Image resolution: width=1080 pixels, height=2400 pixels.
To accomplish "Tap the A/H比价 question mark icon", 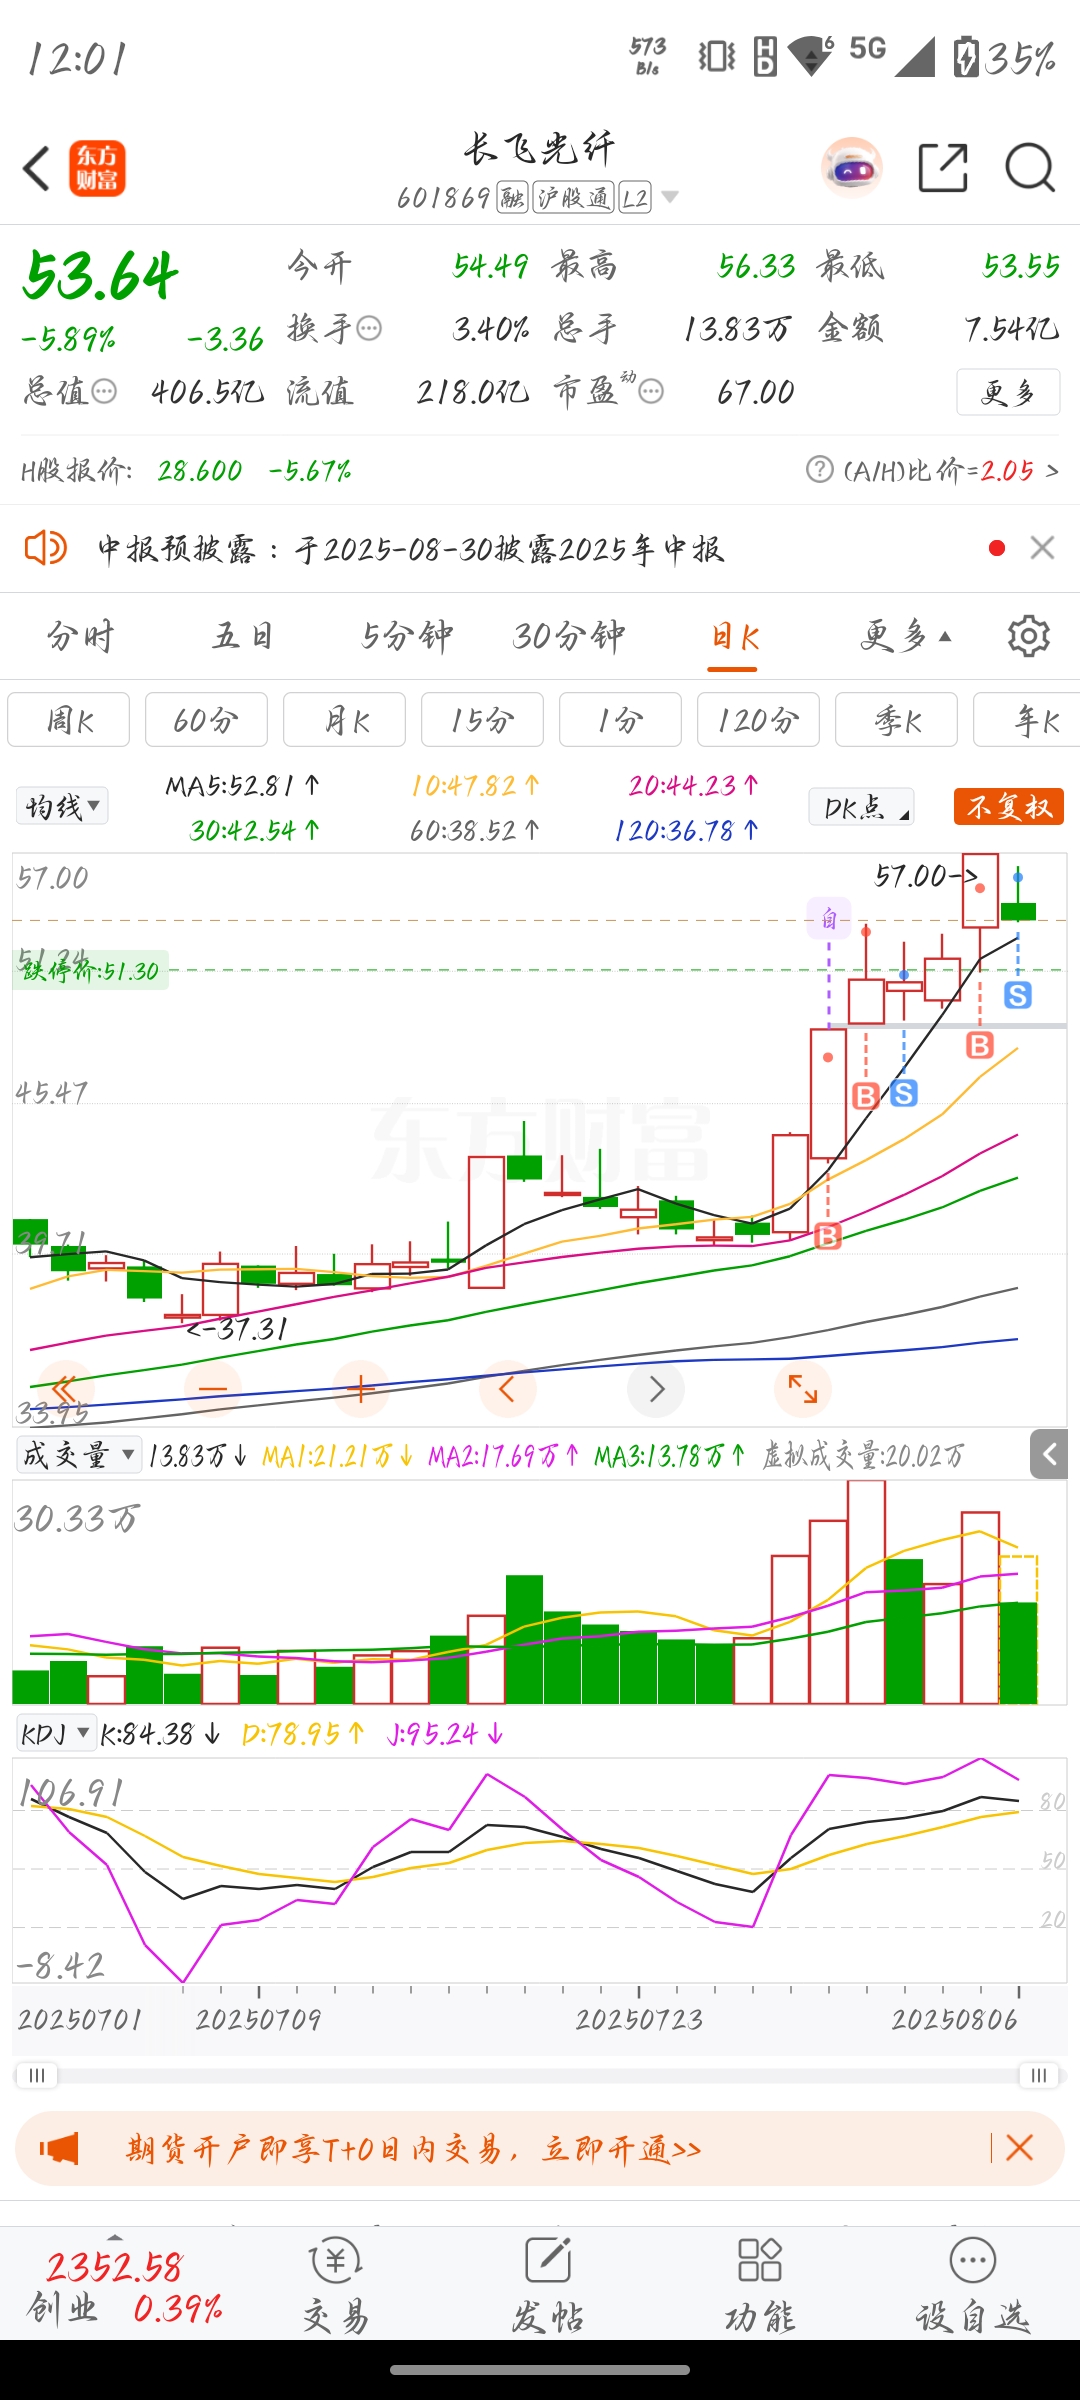I will (819, 469).
